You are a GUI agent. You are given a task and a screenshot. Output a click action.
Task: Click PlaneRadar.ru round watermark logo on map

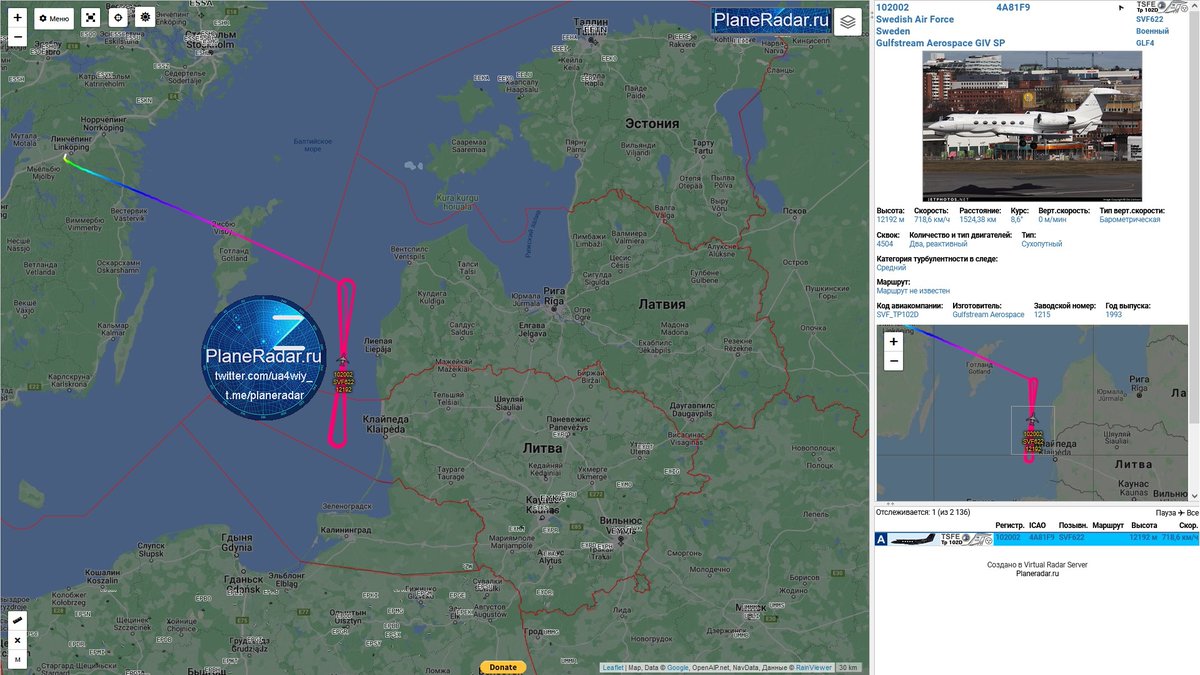(265, 357)
